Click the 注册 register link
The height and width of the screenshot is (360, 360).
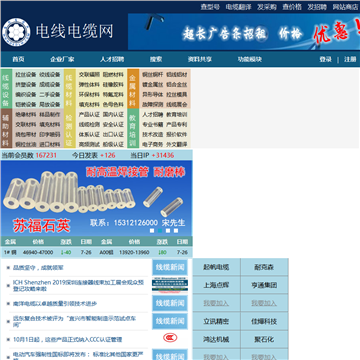pyautogui.click(x=350, y=59)
